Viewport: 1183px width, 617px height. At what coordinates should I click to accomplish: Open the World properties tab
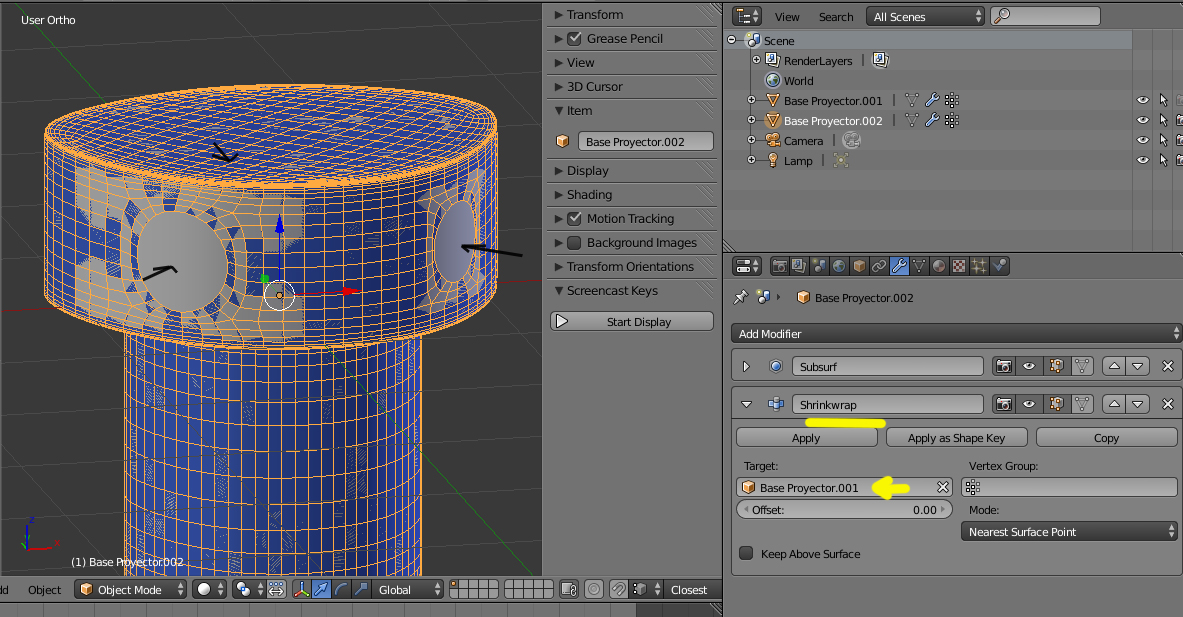838,266
